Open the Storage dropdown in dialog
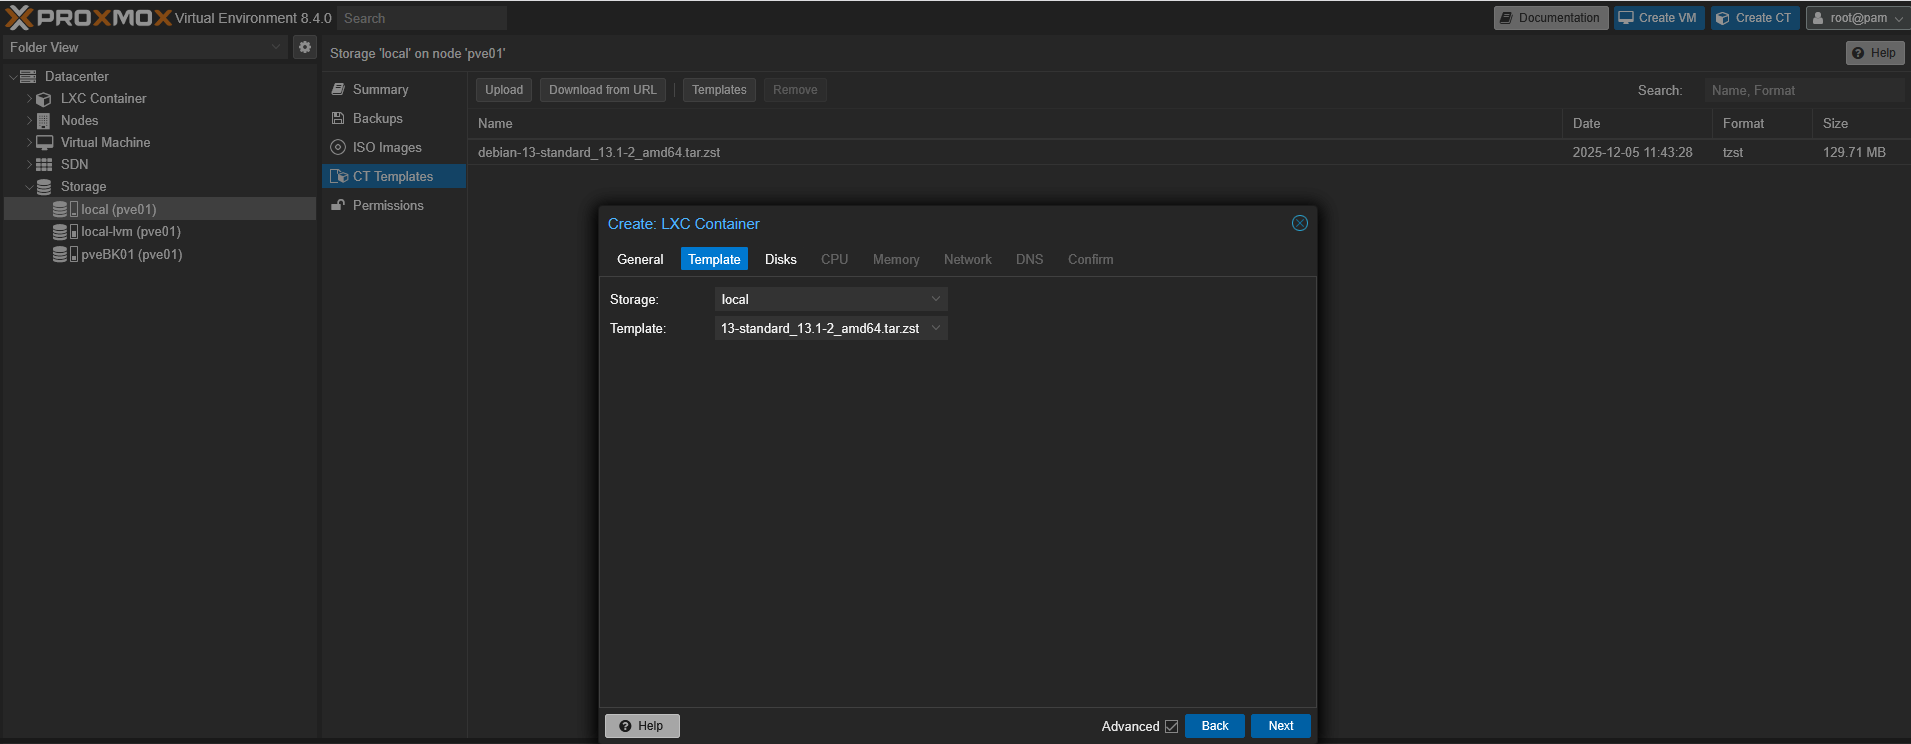 point(935,299)
